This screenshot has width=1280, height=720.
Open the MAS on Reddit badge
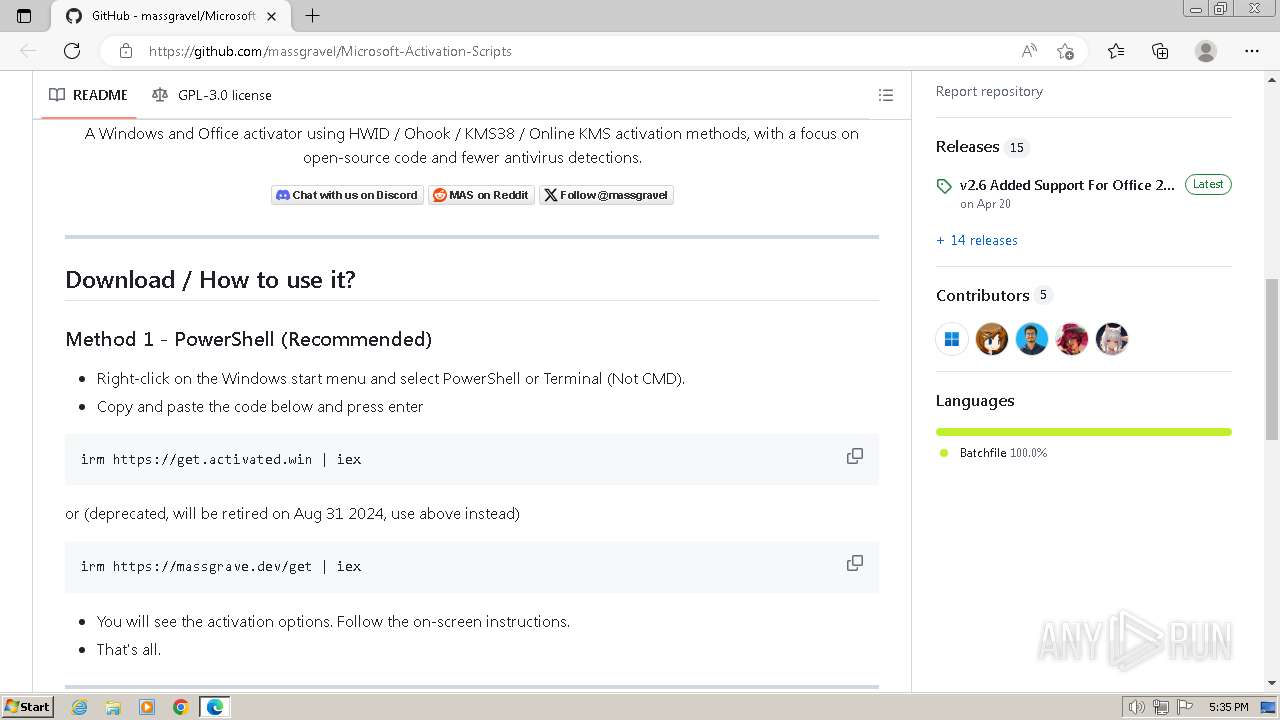point(481,195)
